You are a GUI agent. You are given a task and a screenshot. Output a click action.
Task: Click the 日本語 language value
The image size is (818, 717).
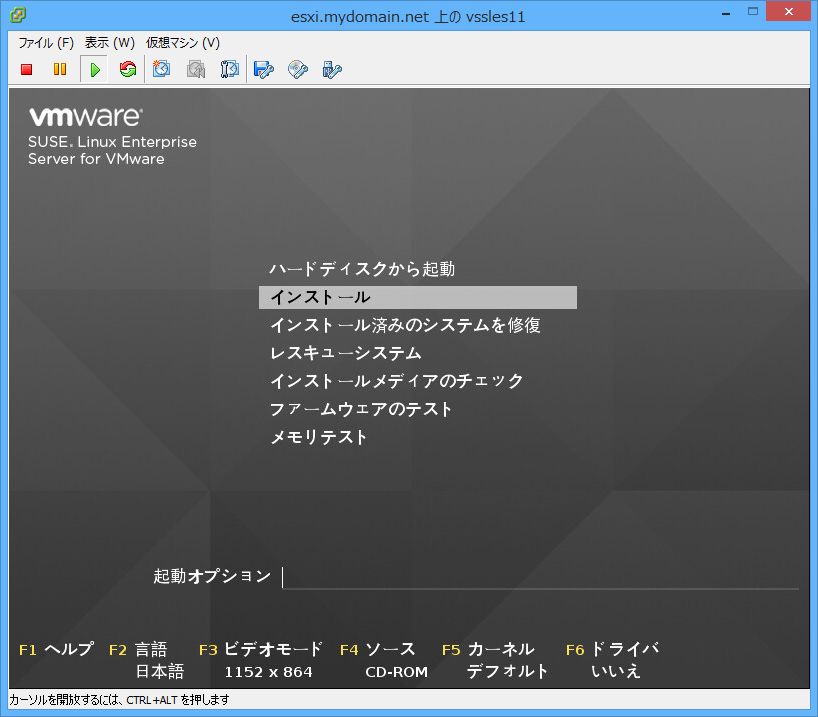160,672
